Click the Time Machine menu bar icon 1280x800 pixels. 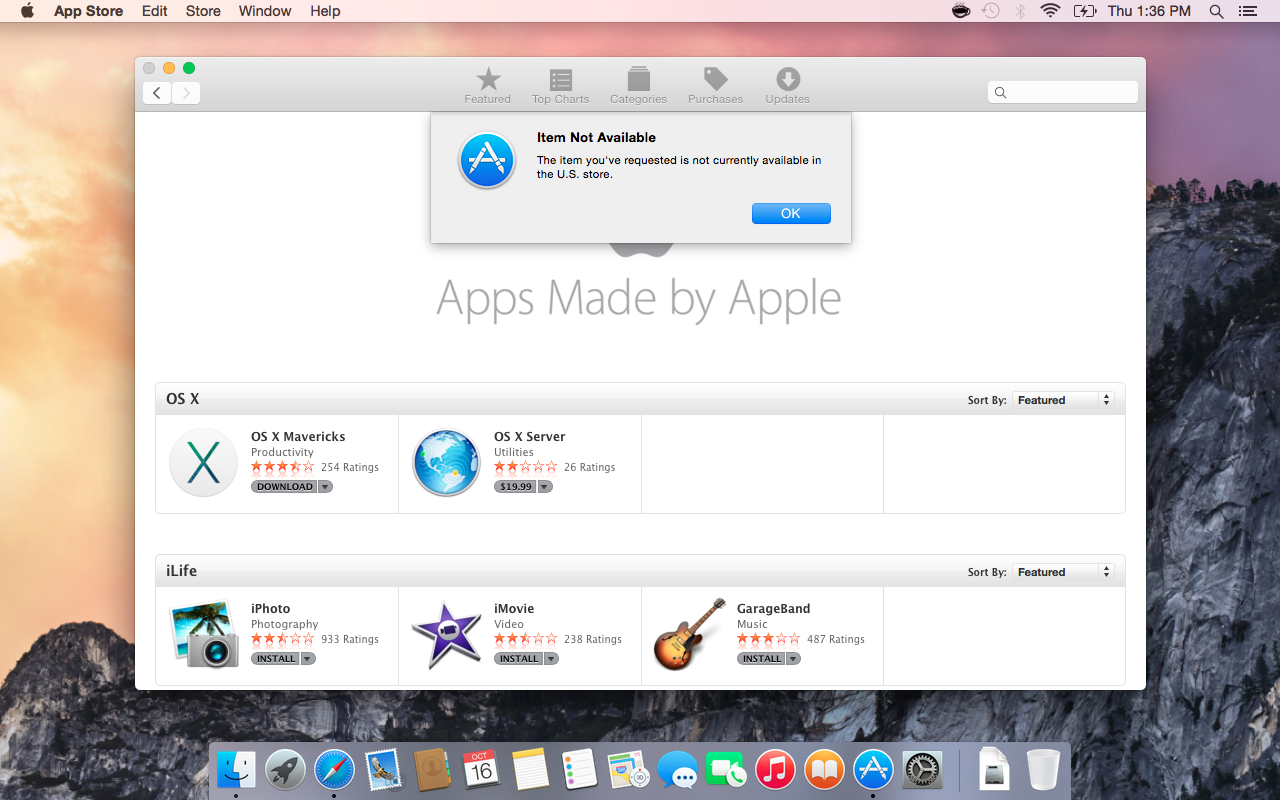click(990, 11)
